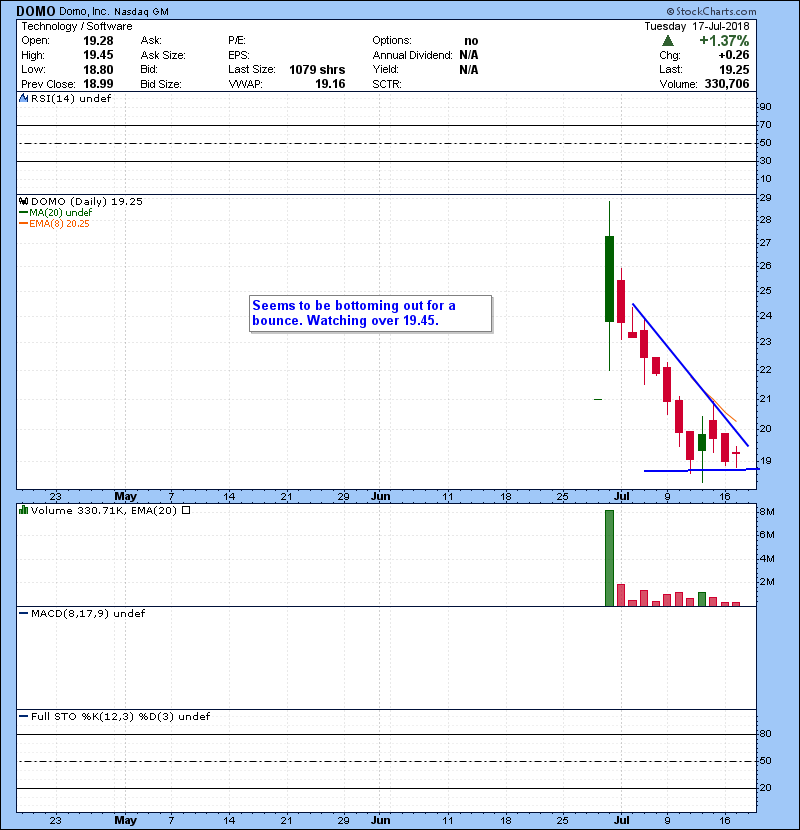This screenshot has height=830, width=800.
Task: Click the 80 level on Full STO axis
Action: (x=765, y=734)
